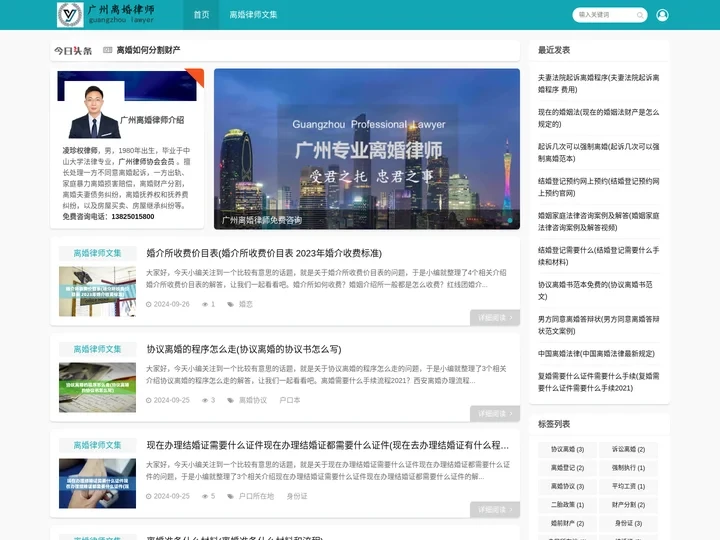Viewport: 720px width, 540px height.
Task: Select tag 平均工资 (1)
Action: pyautogui.click(x=628, y=486)
